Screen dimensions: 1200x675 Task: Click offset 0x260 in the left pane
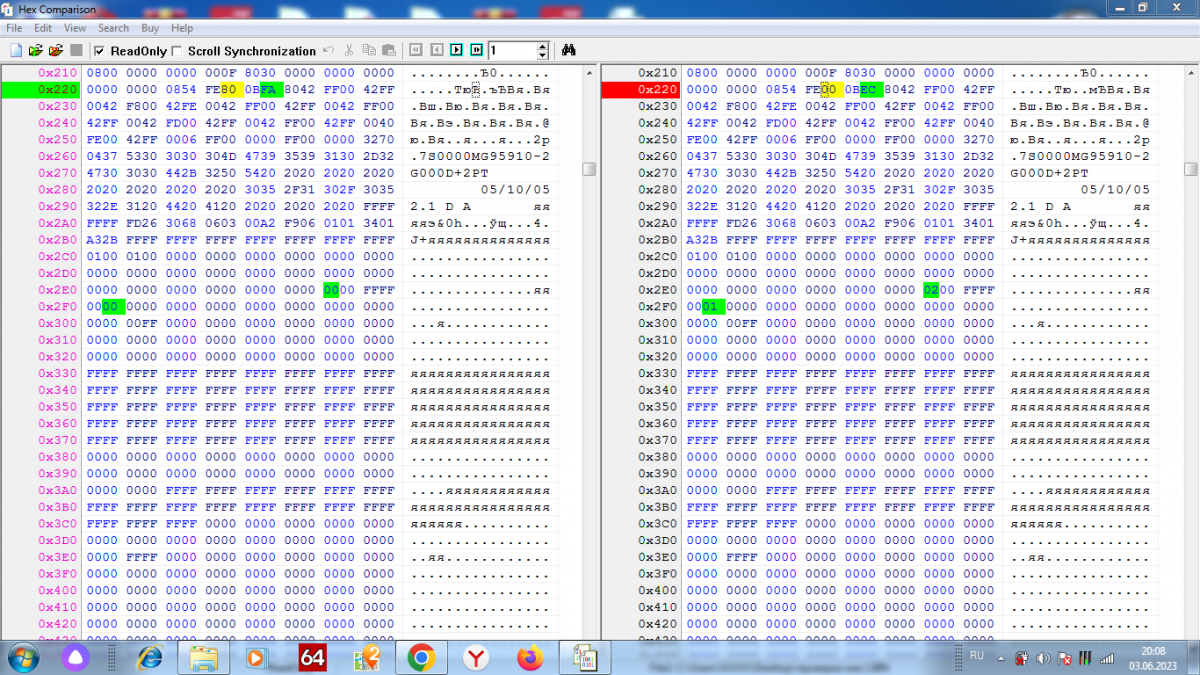point(57,156)
